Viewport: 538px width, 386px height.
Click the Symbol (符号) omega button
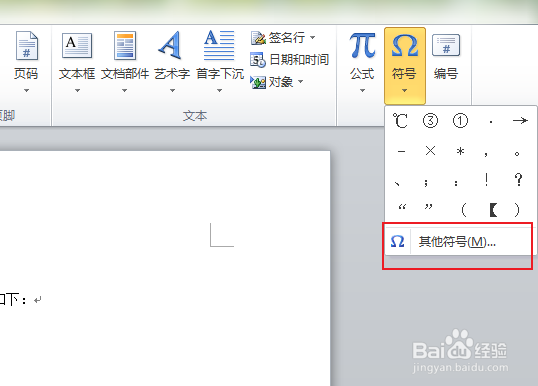[405, 65]
